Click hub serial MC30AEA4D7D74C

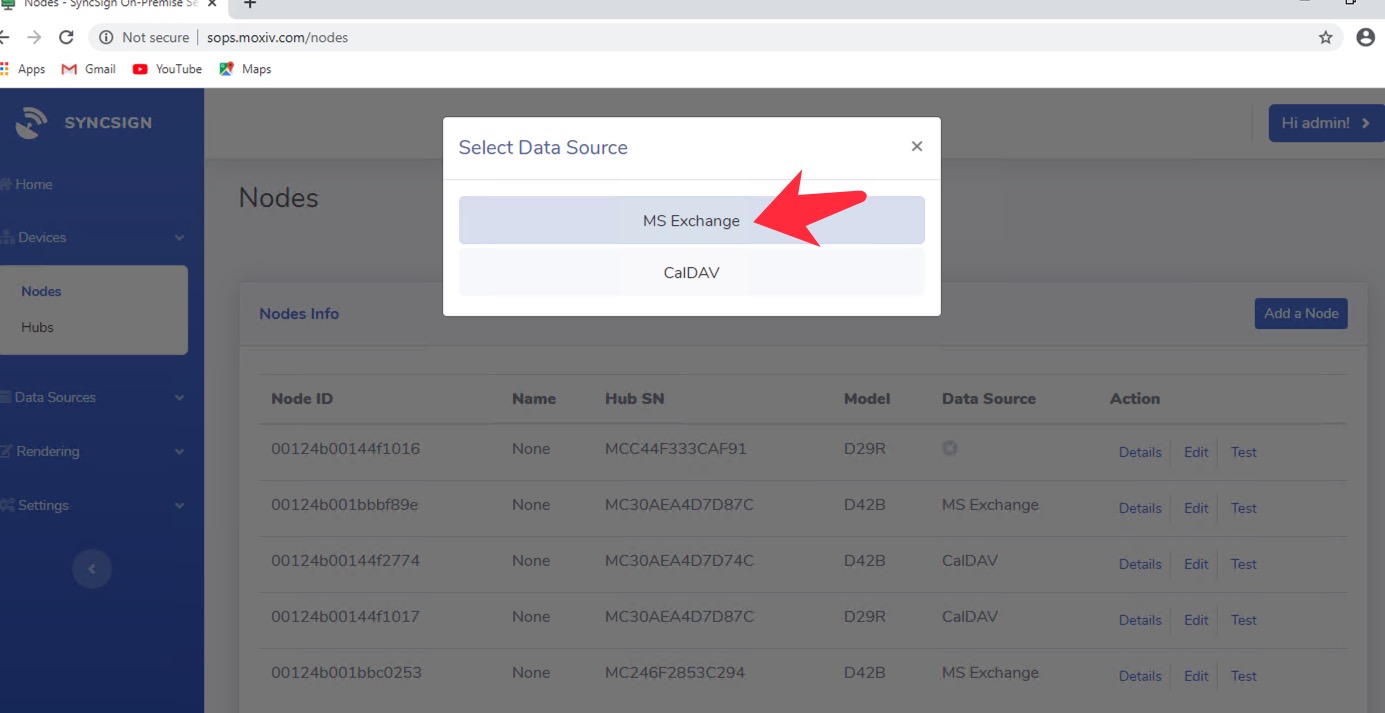pyautogui.click(x=679, y=561)
